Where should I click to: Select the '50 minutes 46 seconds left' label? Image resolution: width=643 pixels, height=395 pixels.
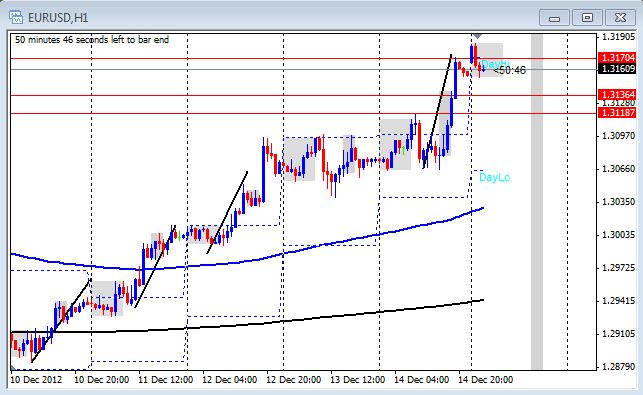(92, 40)
